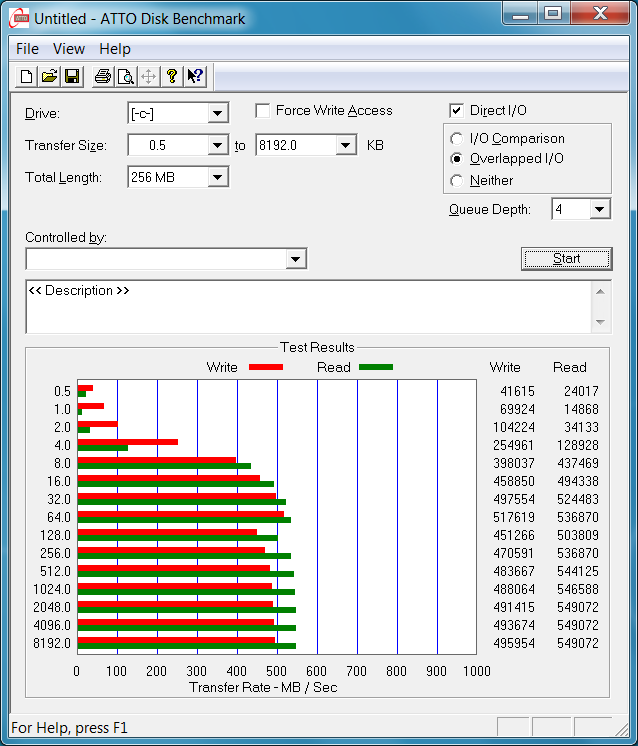Click the Save floppy disk icon
Image resolution: width=638 pixels, height=746 pixels.
pyautogui.click(x=72, y=76)
